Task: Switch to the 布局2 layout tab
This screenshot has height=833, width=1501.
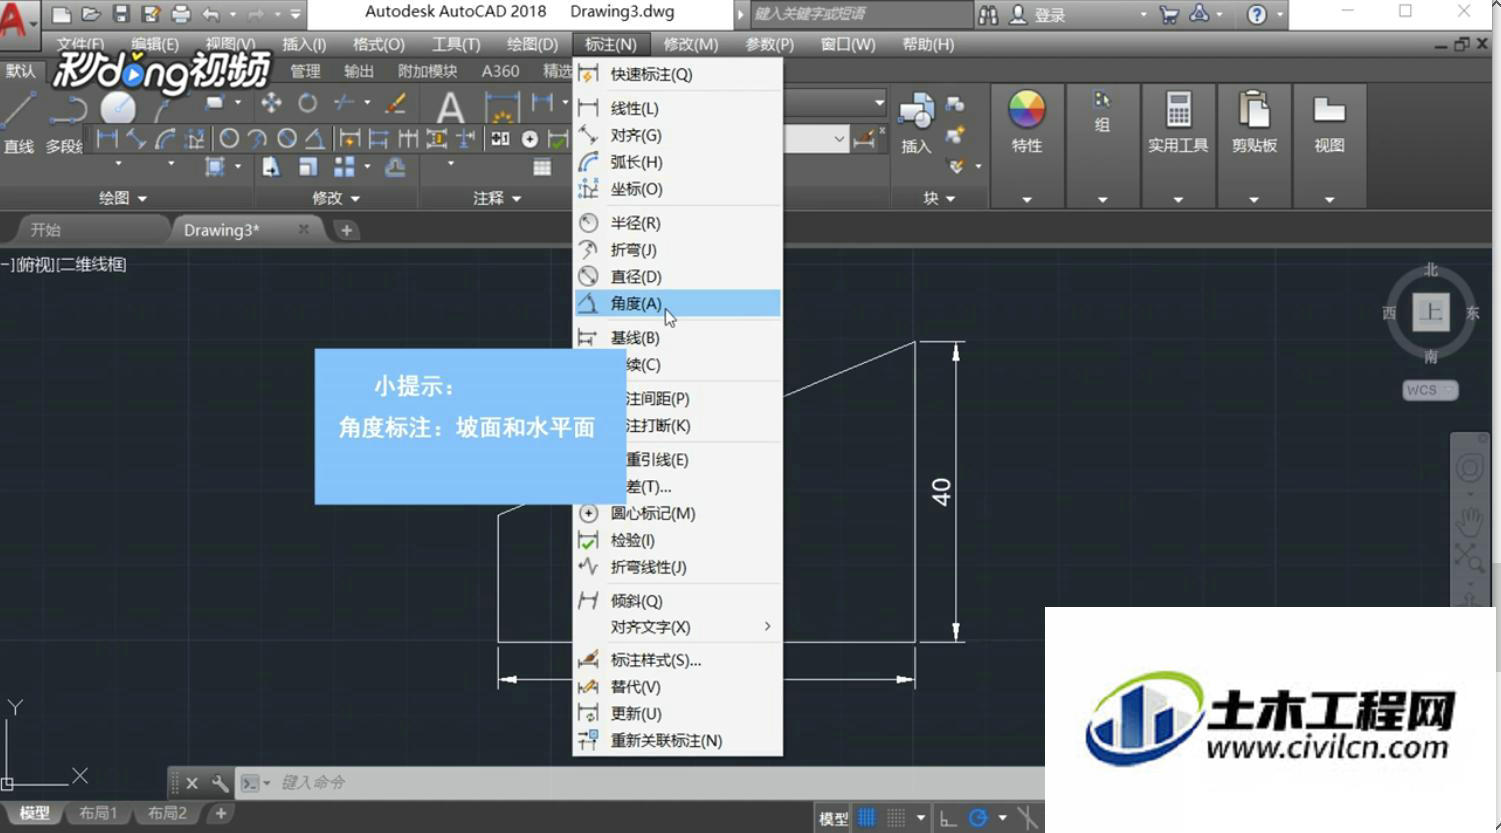Action: pos(167,813)
